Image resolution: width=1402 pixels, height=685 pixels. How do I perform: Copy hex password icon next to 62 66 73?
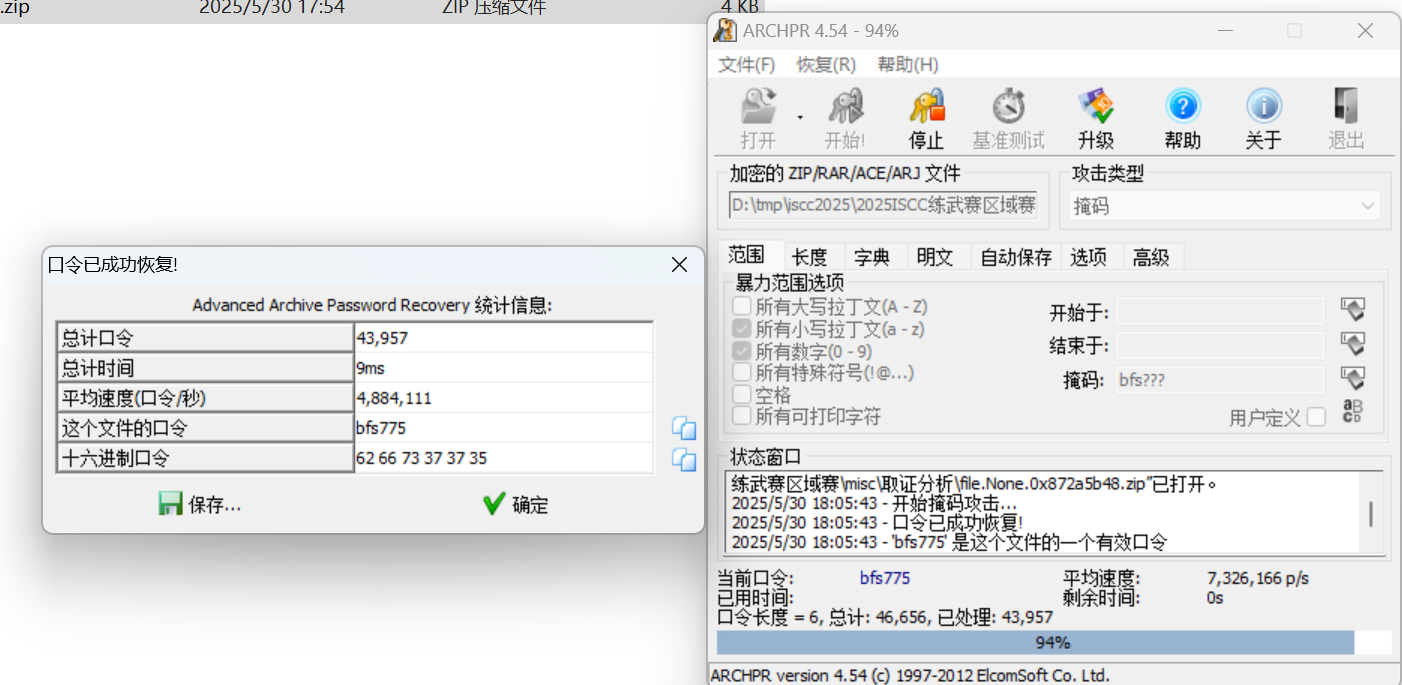(684, 460)
